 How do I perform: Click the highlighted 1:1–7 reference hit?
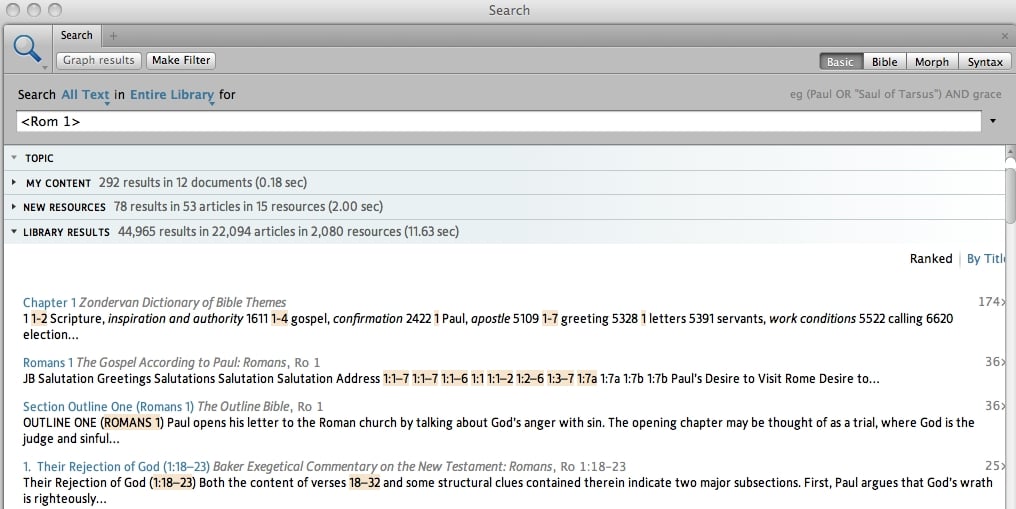tap(396, 379)
